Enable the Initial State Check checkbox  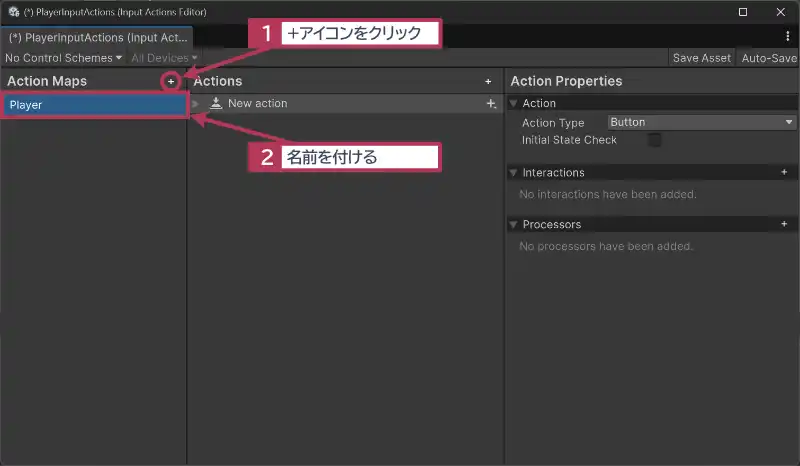tap(654, 141)
